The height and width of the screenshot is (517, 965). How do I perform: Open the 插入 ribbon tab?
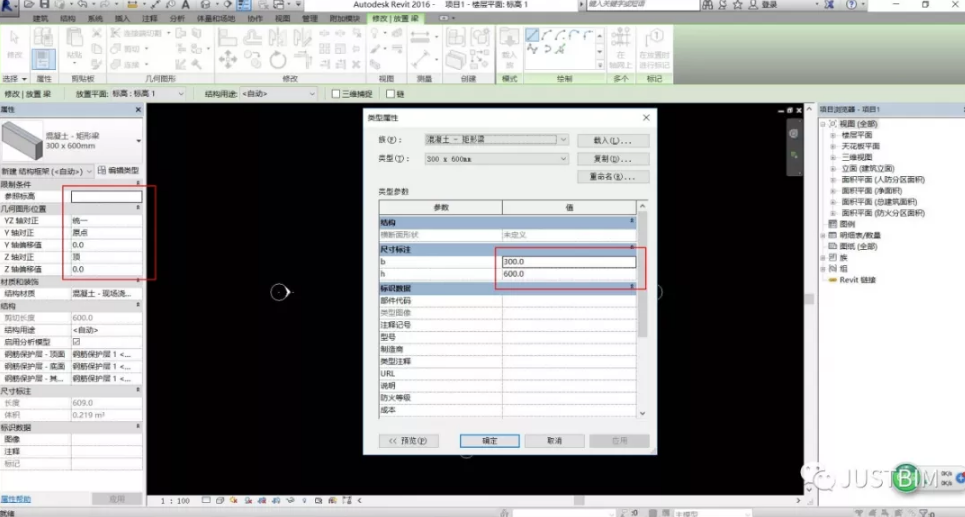(x=122, y=18)
